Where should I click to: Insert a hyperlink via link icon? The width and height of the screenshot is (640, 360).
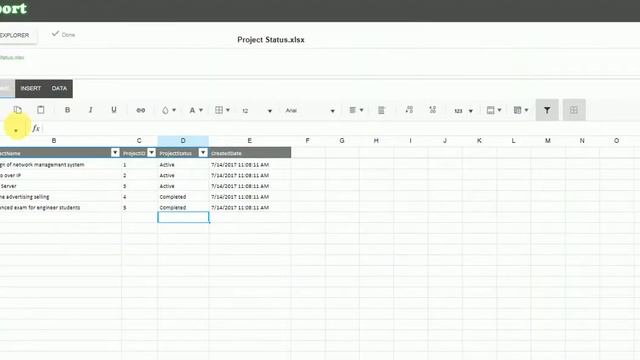141,110
